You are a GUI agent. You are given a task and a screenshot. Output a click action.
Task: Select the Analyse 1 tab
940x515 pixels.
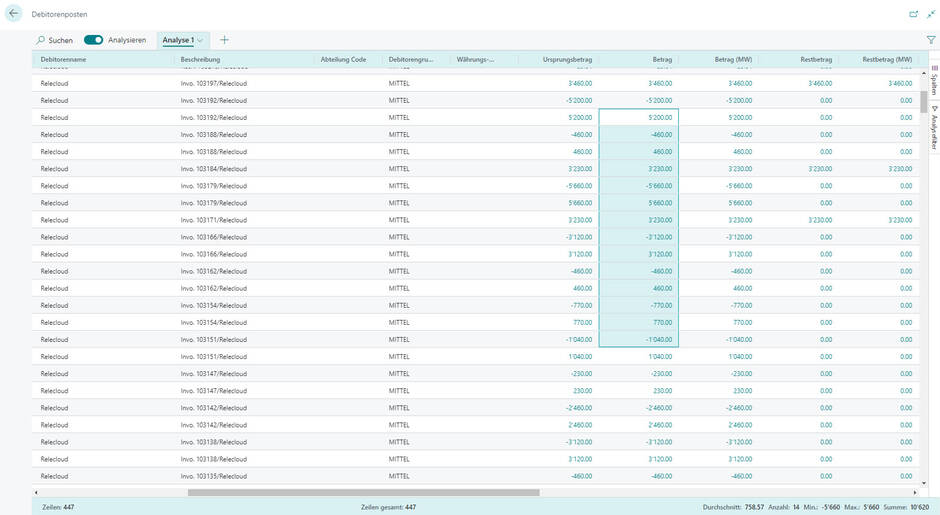coord(178,40)
